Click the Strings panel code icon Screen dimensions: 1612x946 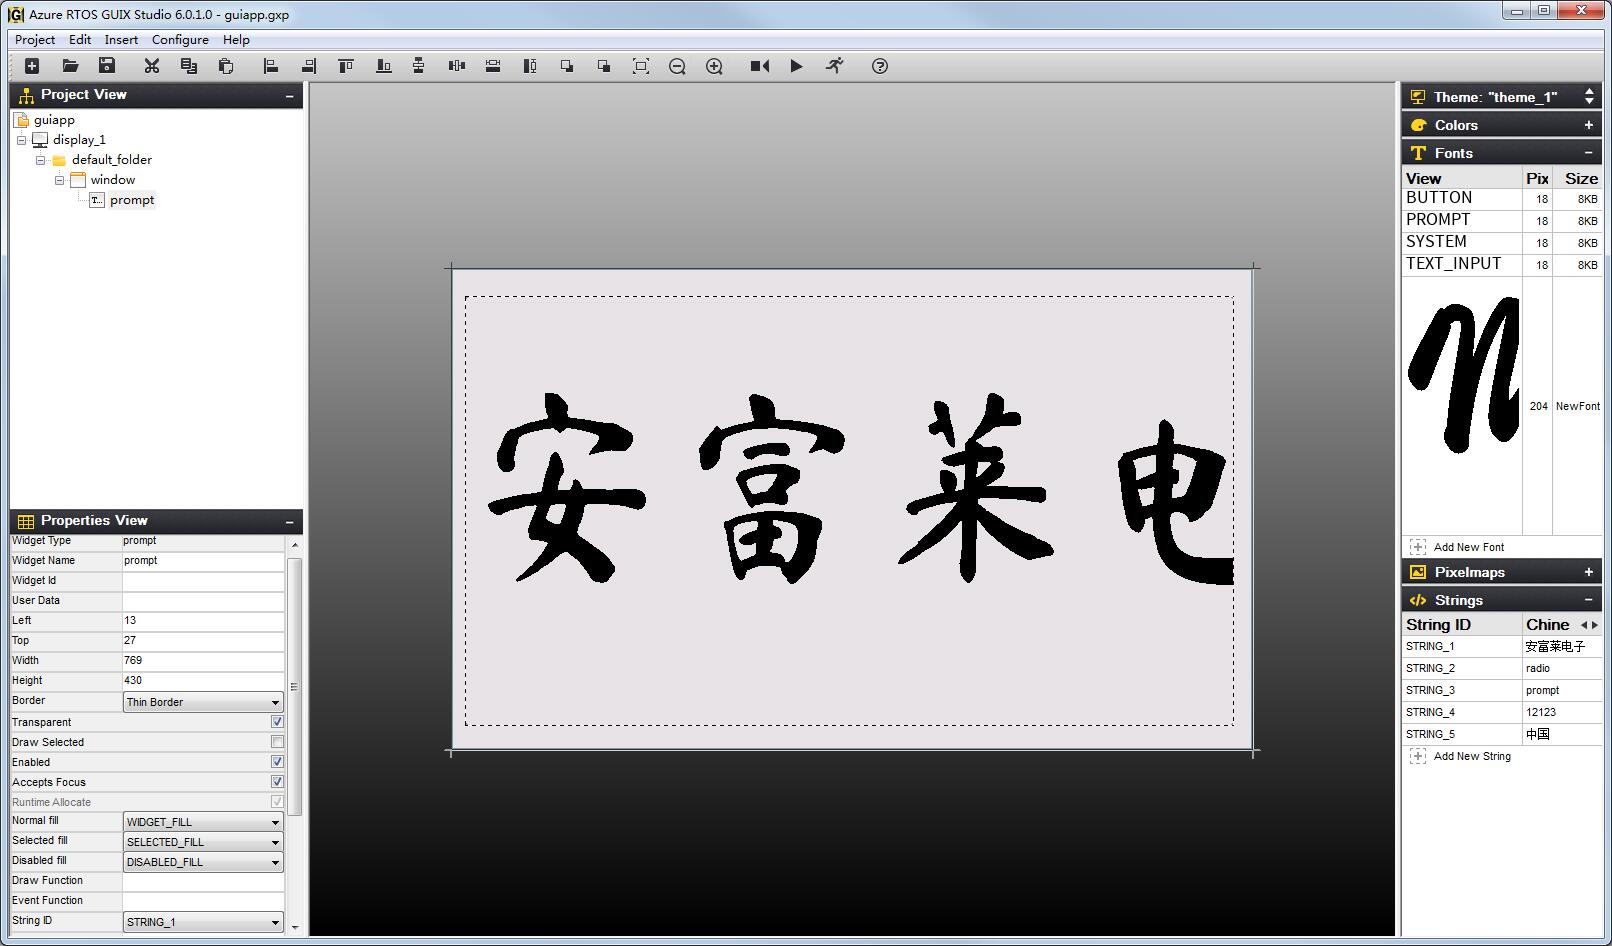(1417, 600)
